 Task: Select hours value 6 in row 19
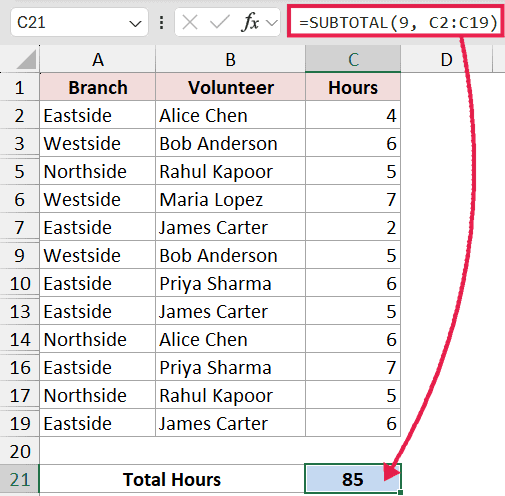click(353, 424)
